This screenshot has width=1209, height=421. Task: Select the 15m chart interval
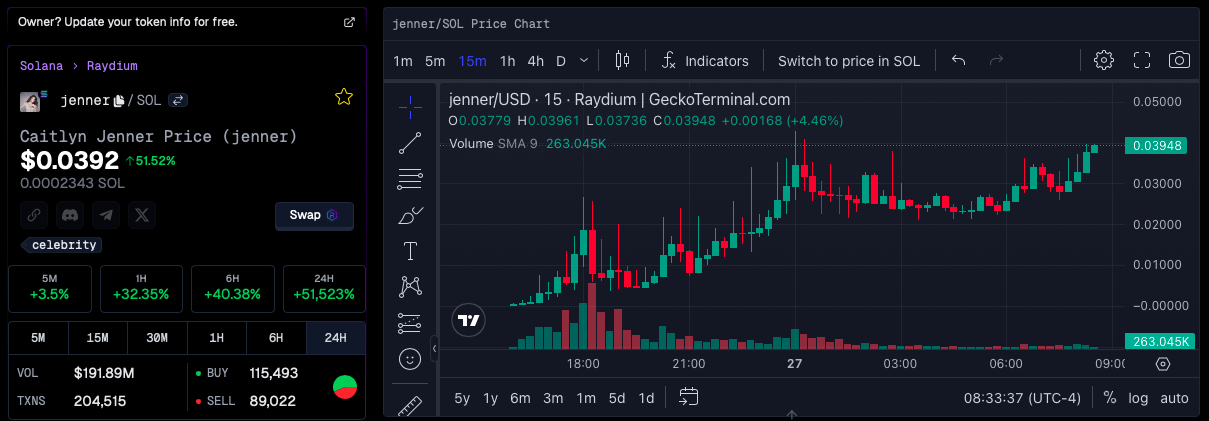[x=472, y=61]
